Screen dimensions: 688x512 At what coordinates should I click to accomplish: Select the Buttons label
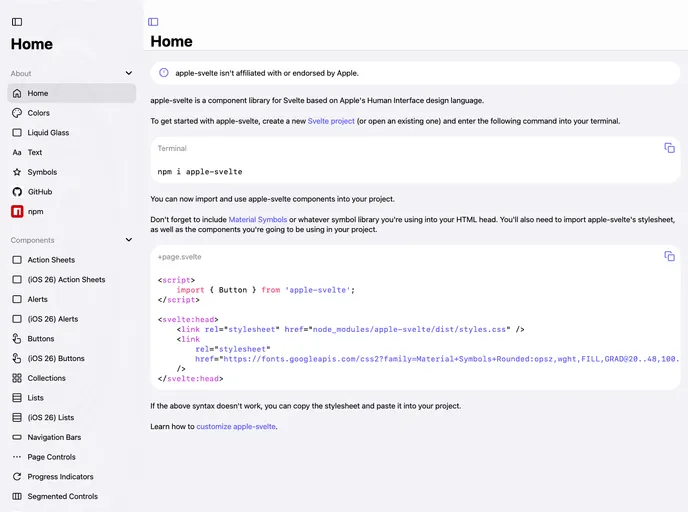point(41,339)
